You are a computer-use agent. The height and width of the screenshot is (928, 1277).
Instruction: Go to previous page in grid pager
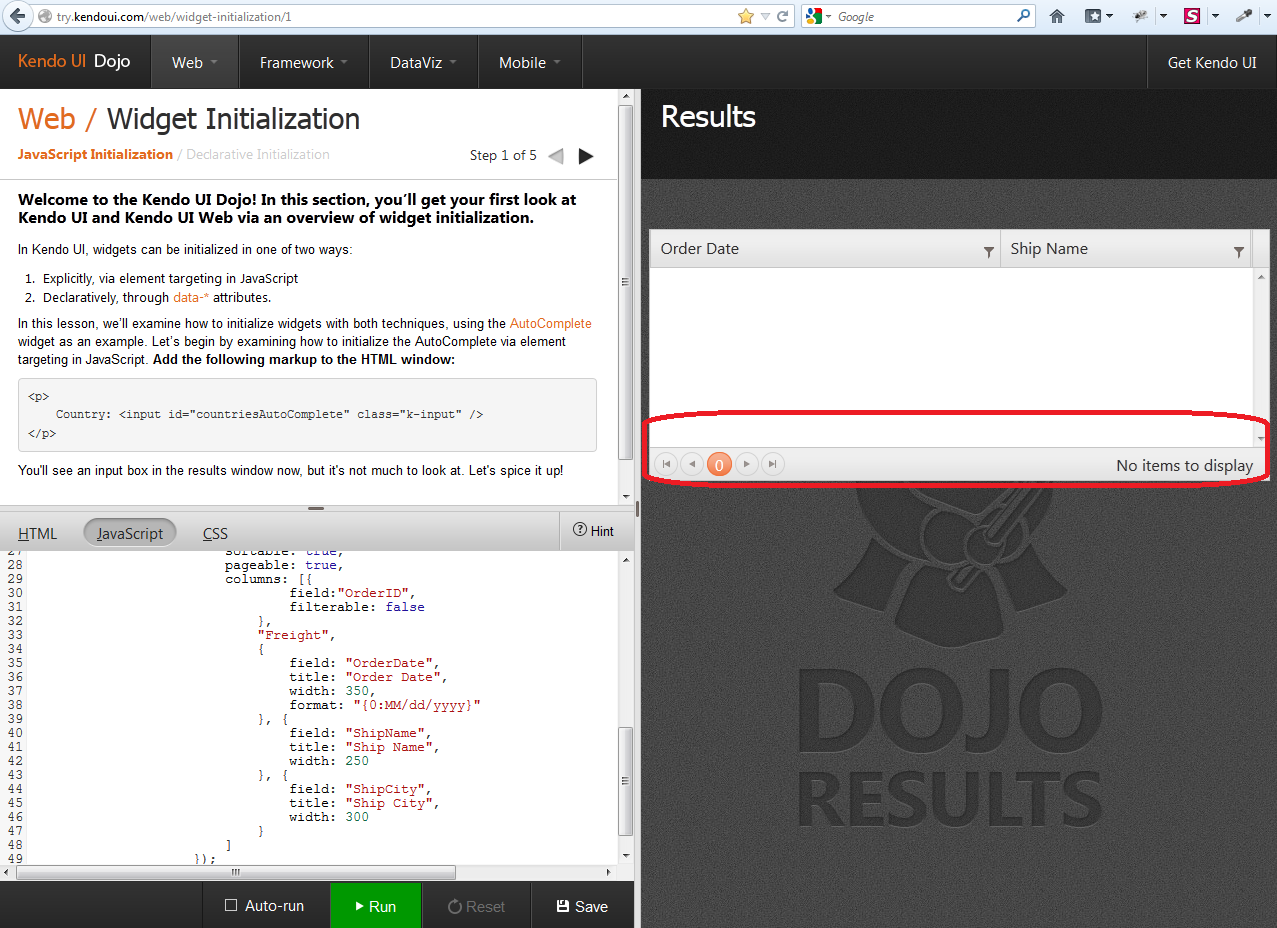[x=692, y=464]
